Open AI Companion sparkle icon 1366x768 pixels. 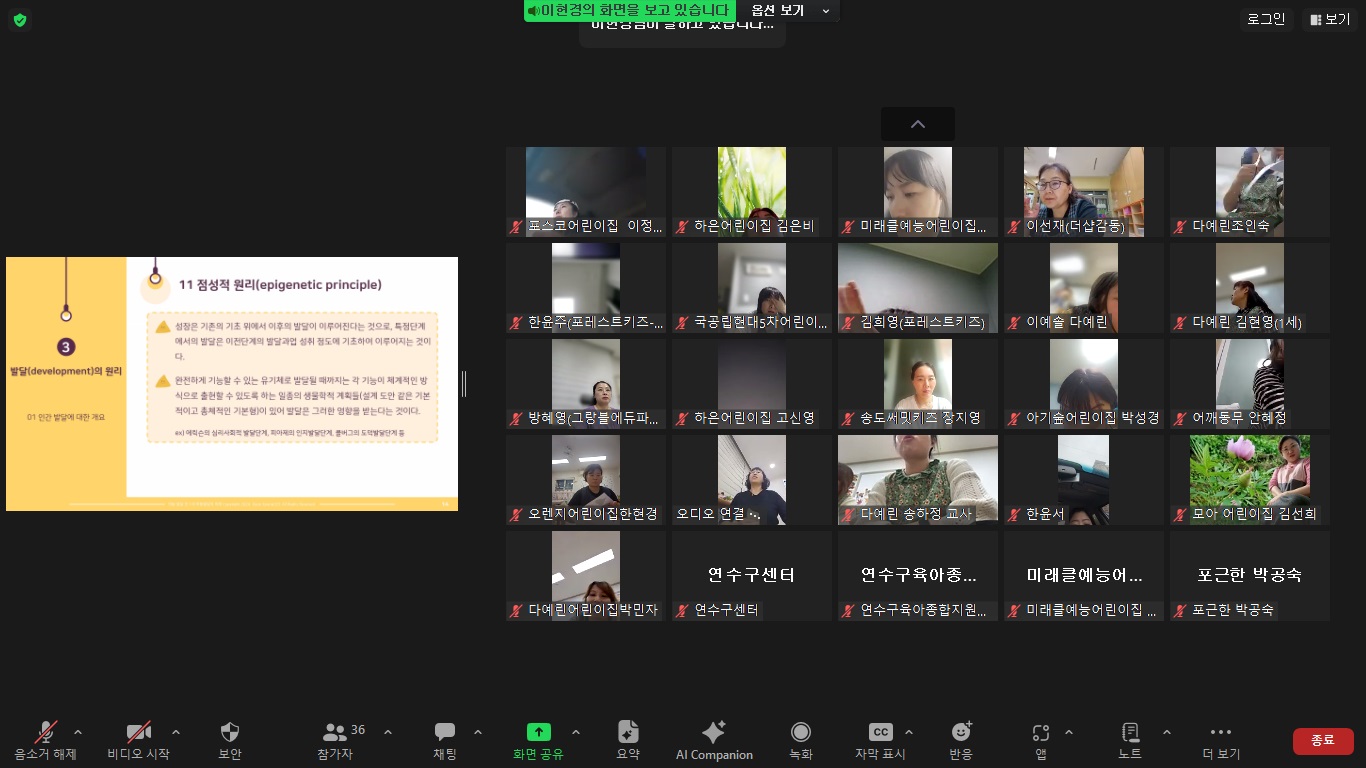click(714, 732)
